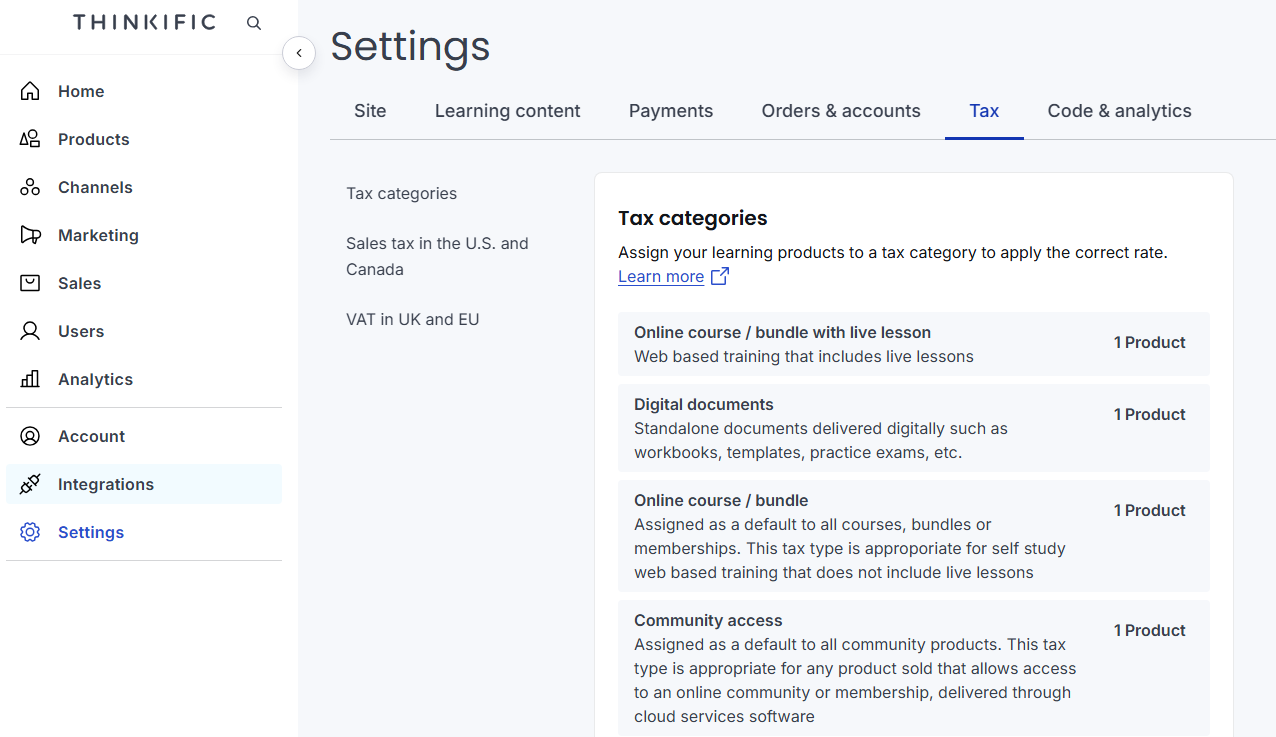Open Products via its shapes icon
Screen dimensions: 1276x737
pyautogui.click(x=30, y=139)
